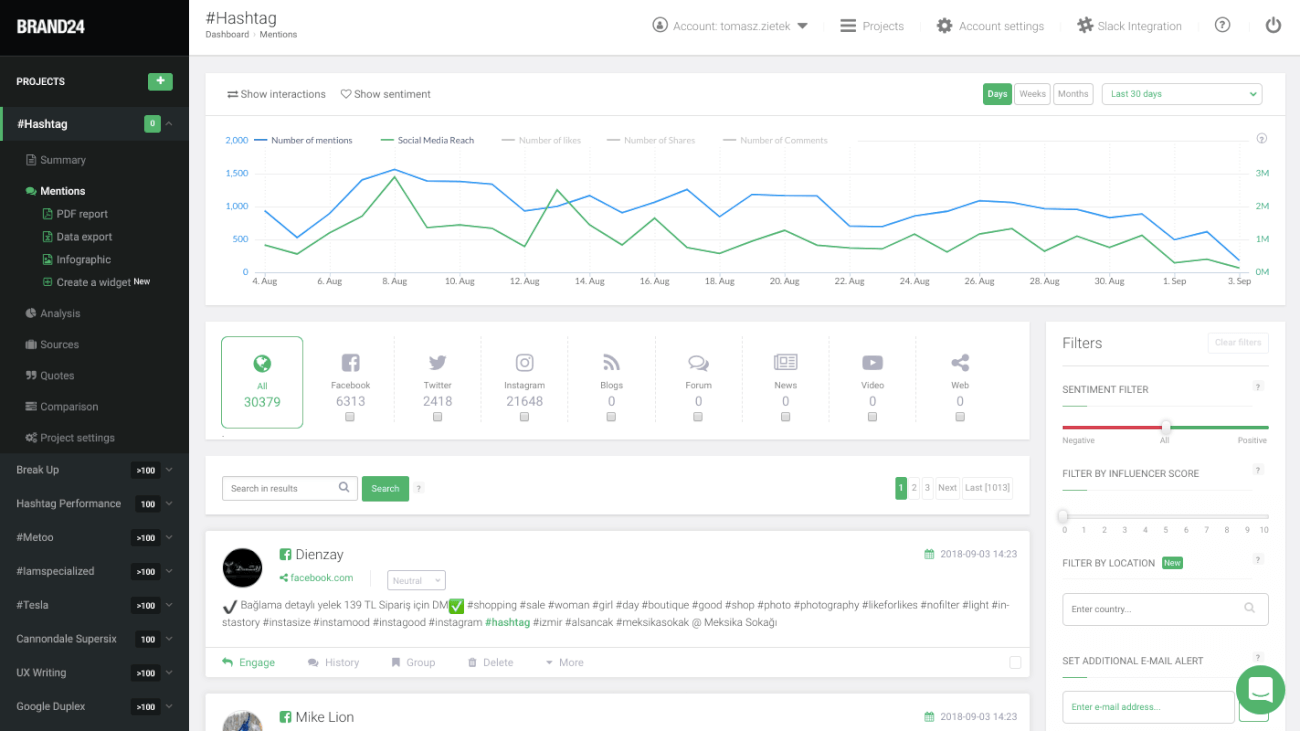Tick the Instagram source checkbox

point(524,417)
